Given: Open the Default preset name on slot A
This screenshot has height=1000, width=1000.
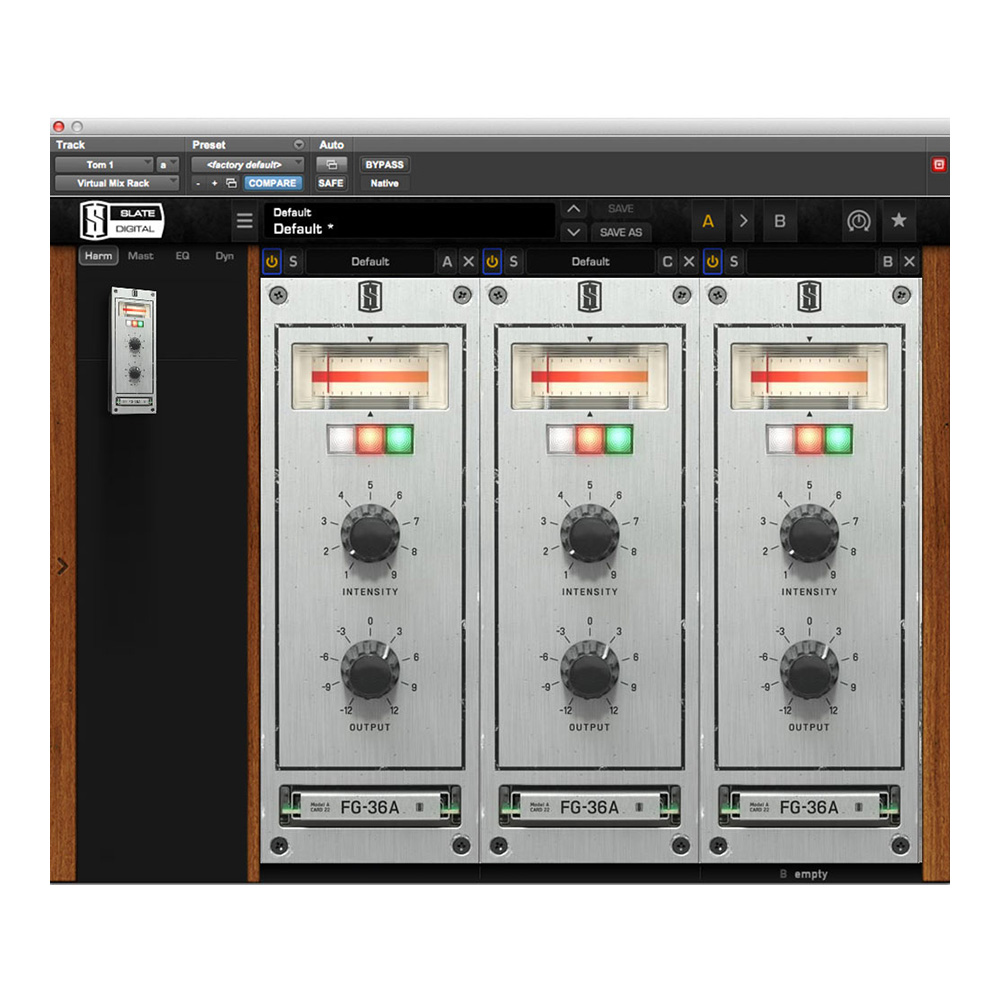Looking at the screenshot, I should tap(371, 261).
